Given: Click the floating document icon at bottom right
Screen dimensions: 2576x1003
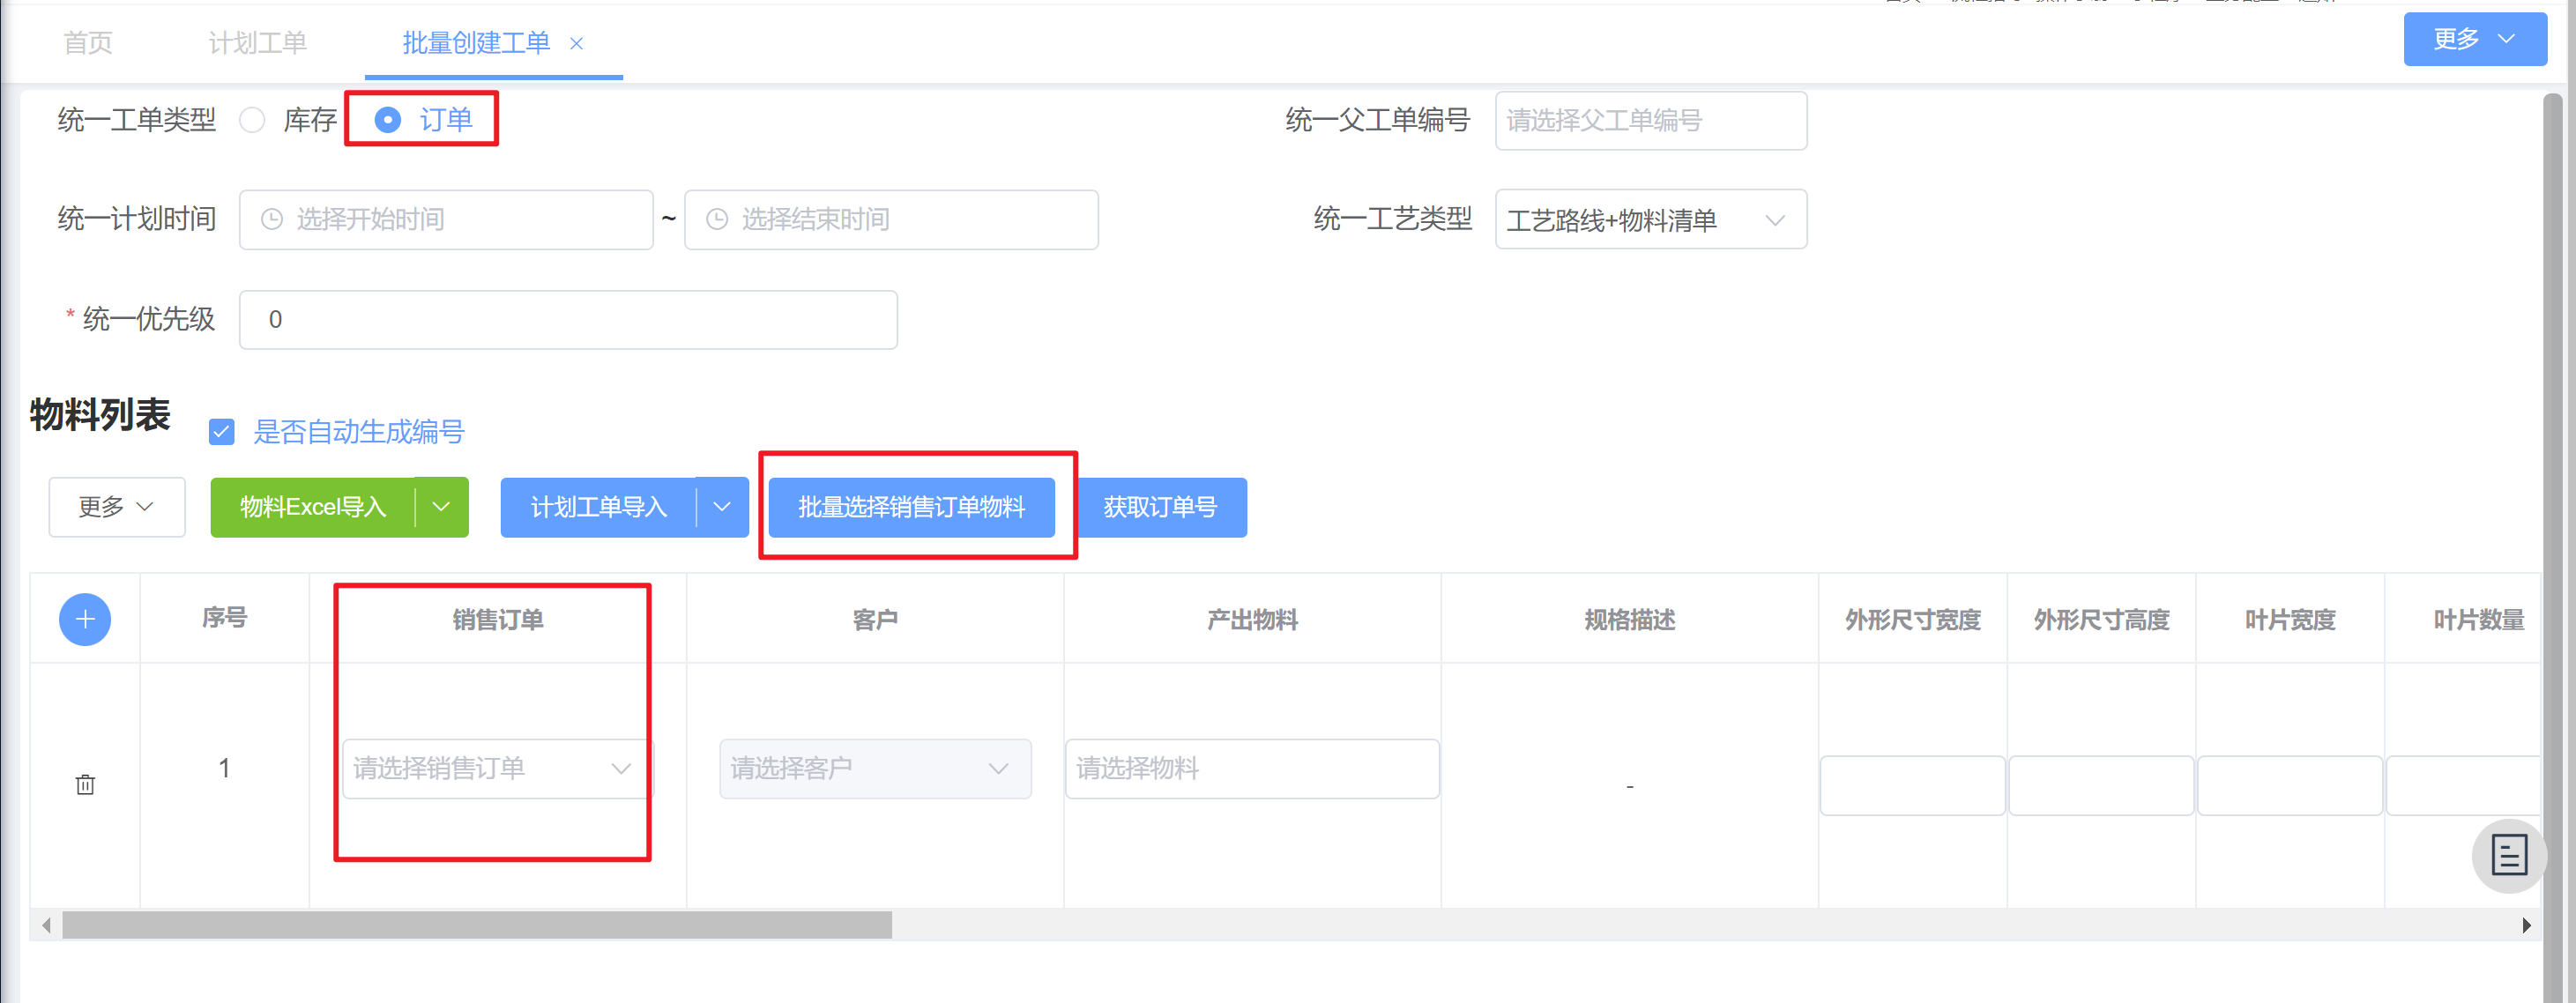Looking at the screenshot, I should 2508,855.
